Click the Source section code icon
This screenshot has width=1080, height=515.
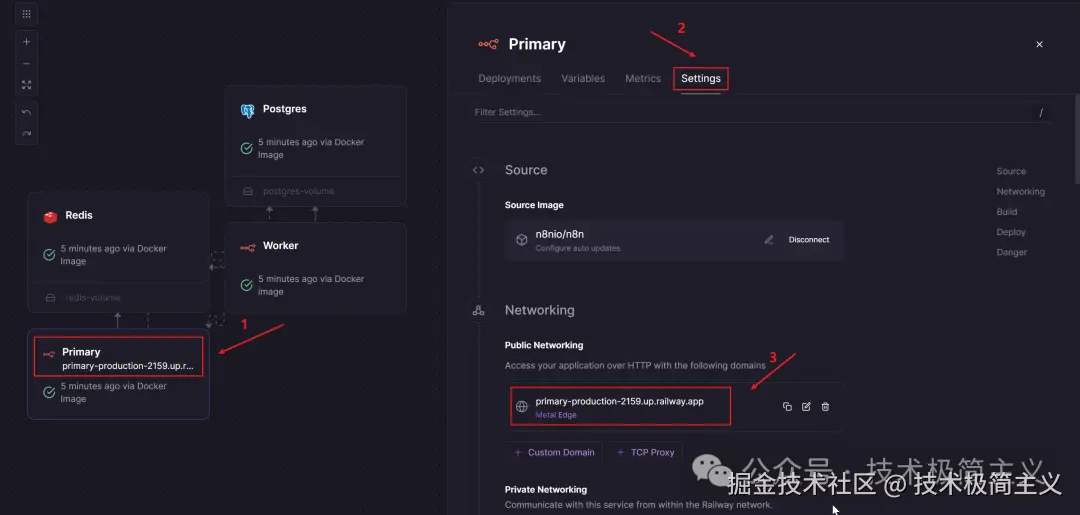tap(478, 170)
